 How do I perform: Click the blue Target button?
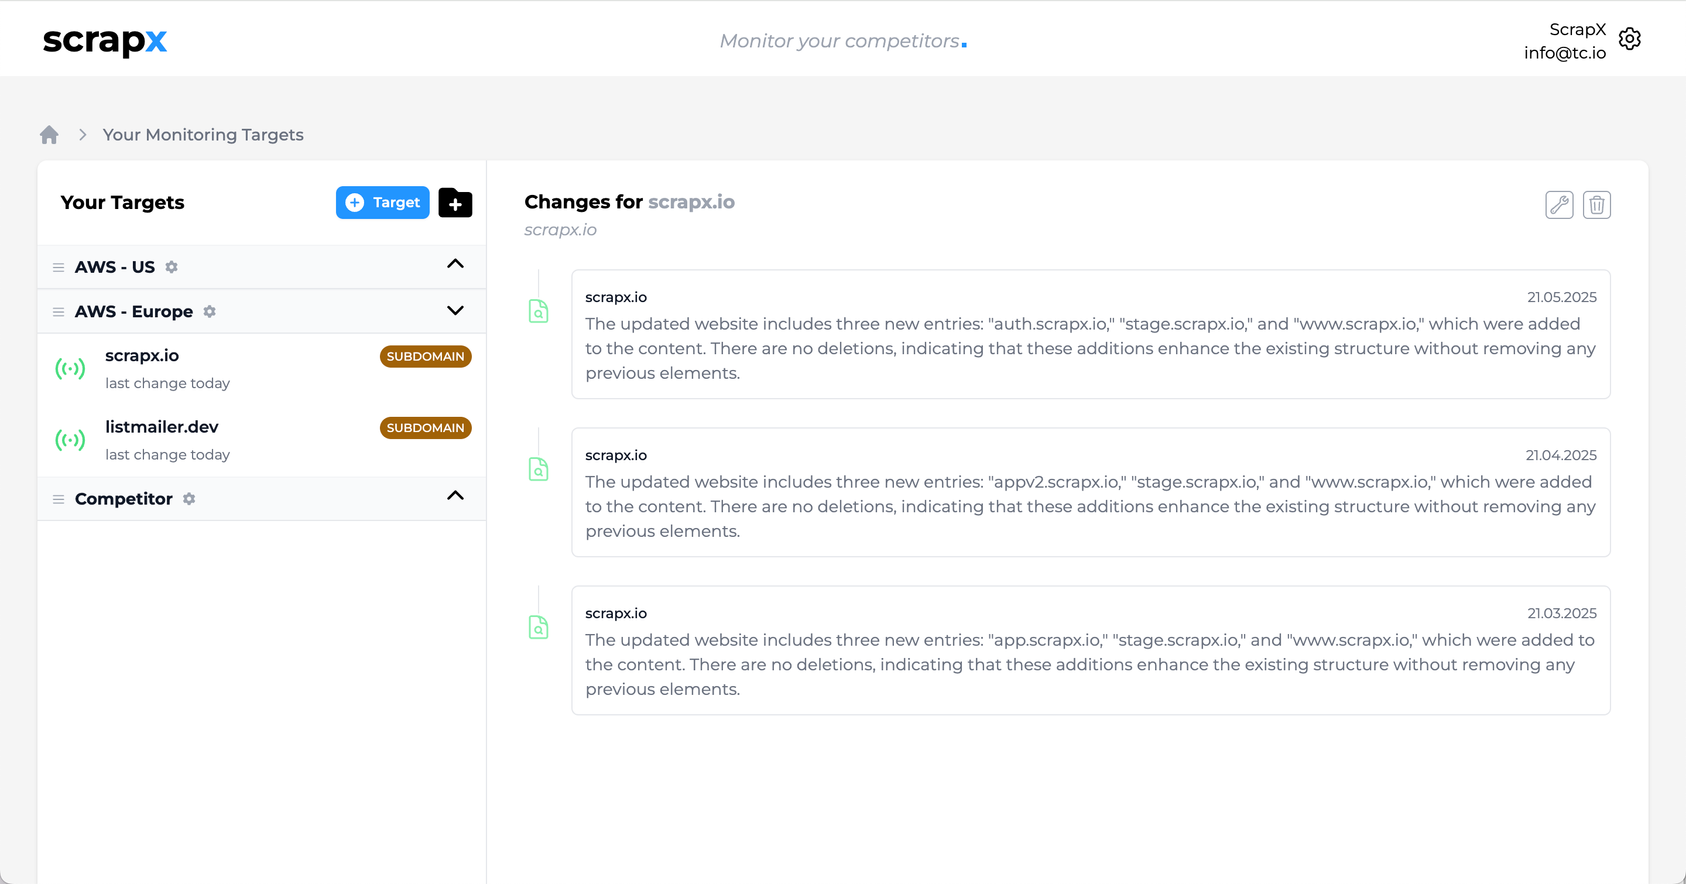382,203
